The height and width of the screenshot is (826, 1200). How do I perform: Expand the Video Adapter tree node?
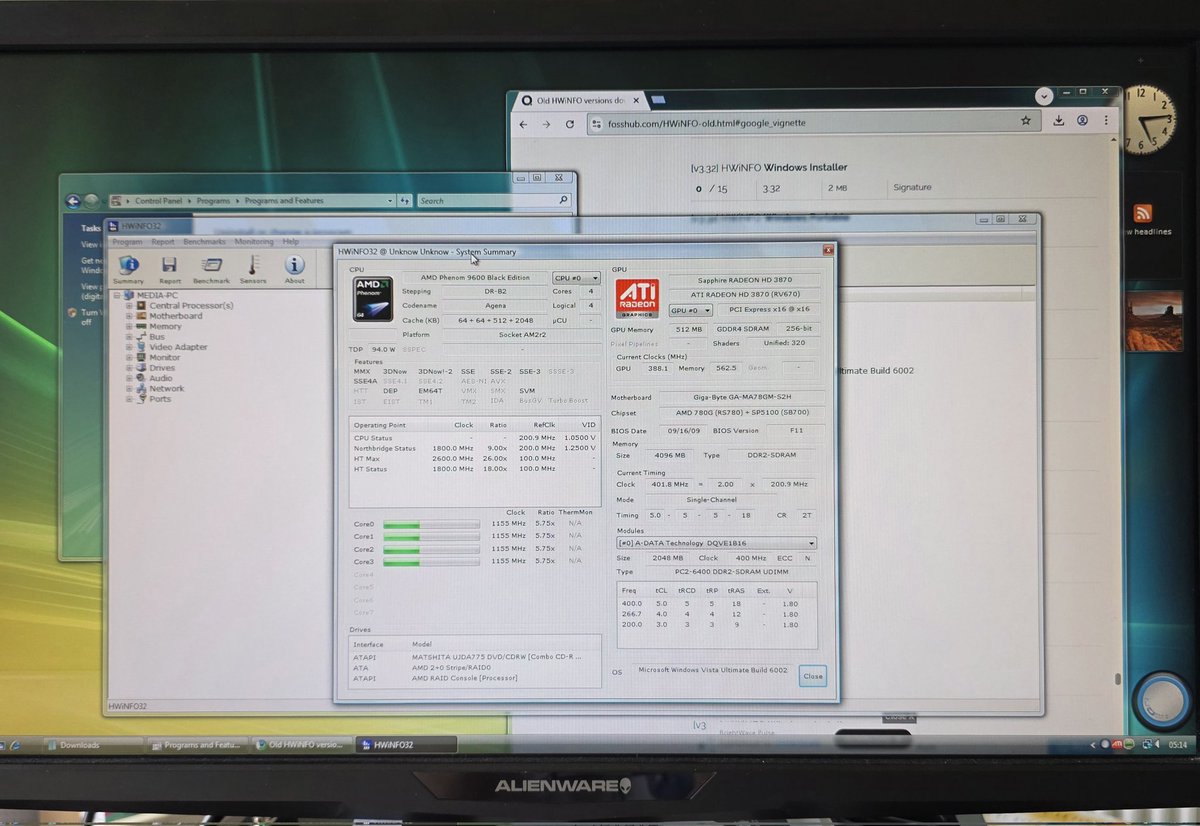(129, 347)
